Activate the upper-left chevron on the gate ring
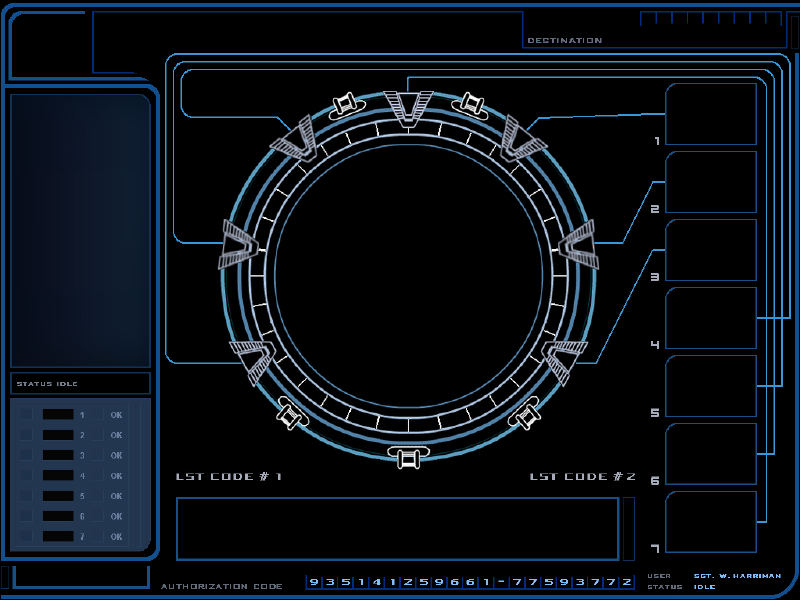 coord(293,138)
